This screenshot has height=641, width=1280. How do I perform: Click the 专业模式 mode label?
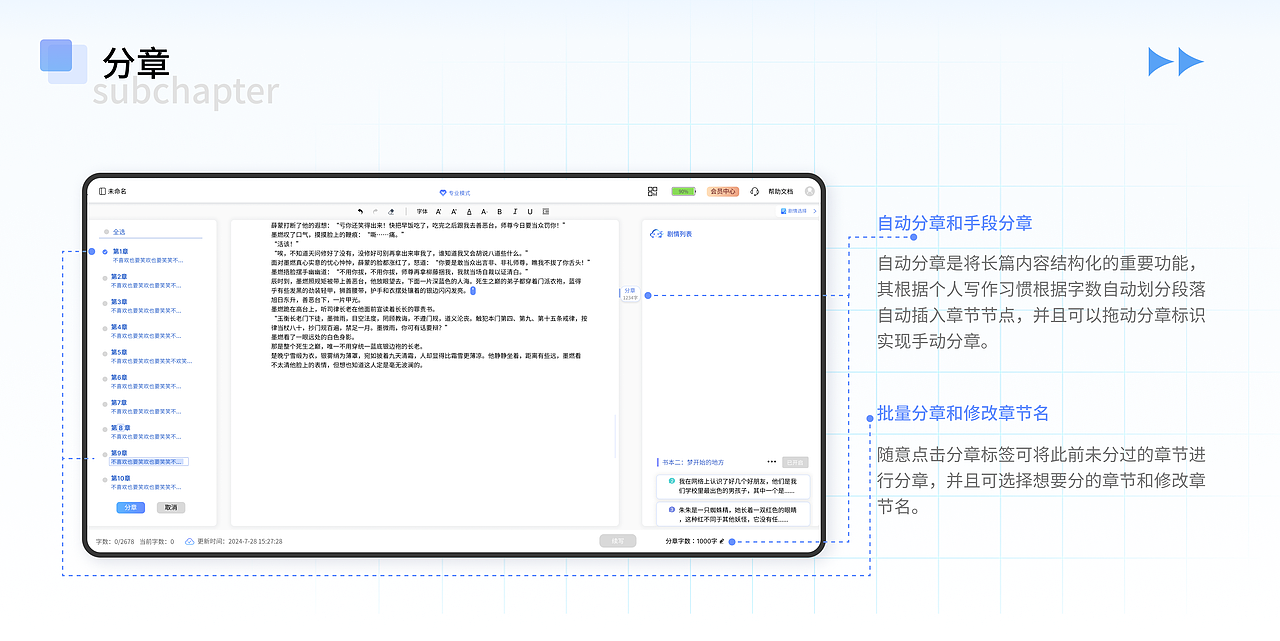(459, 193)
